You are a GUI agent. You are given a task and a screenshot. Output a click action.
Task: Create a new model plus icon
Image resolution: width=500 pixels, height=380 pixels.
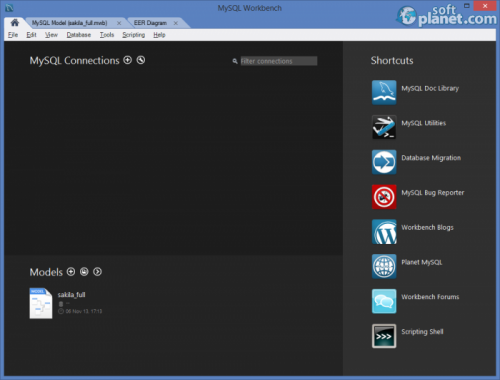(71, 272)
